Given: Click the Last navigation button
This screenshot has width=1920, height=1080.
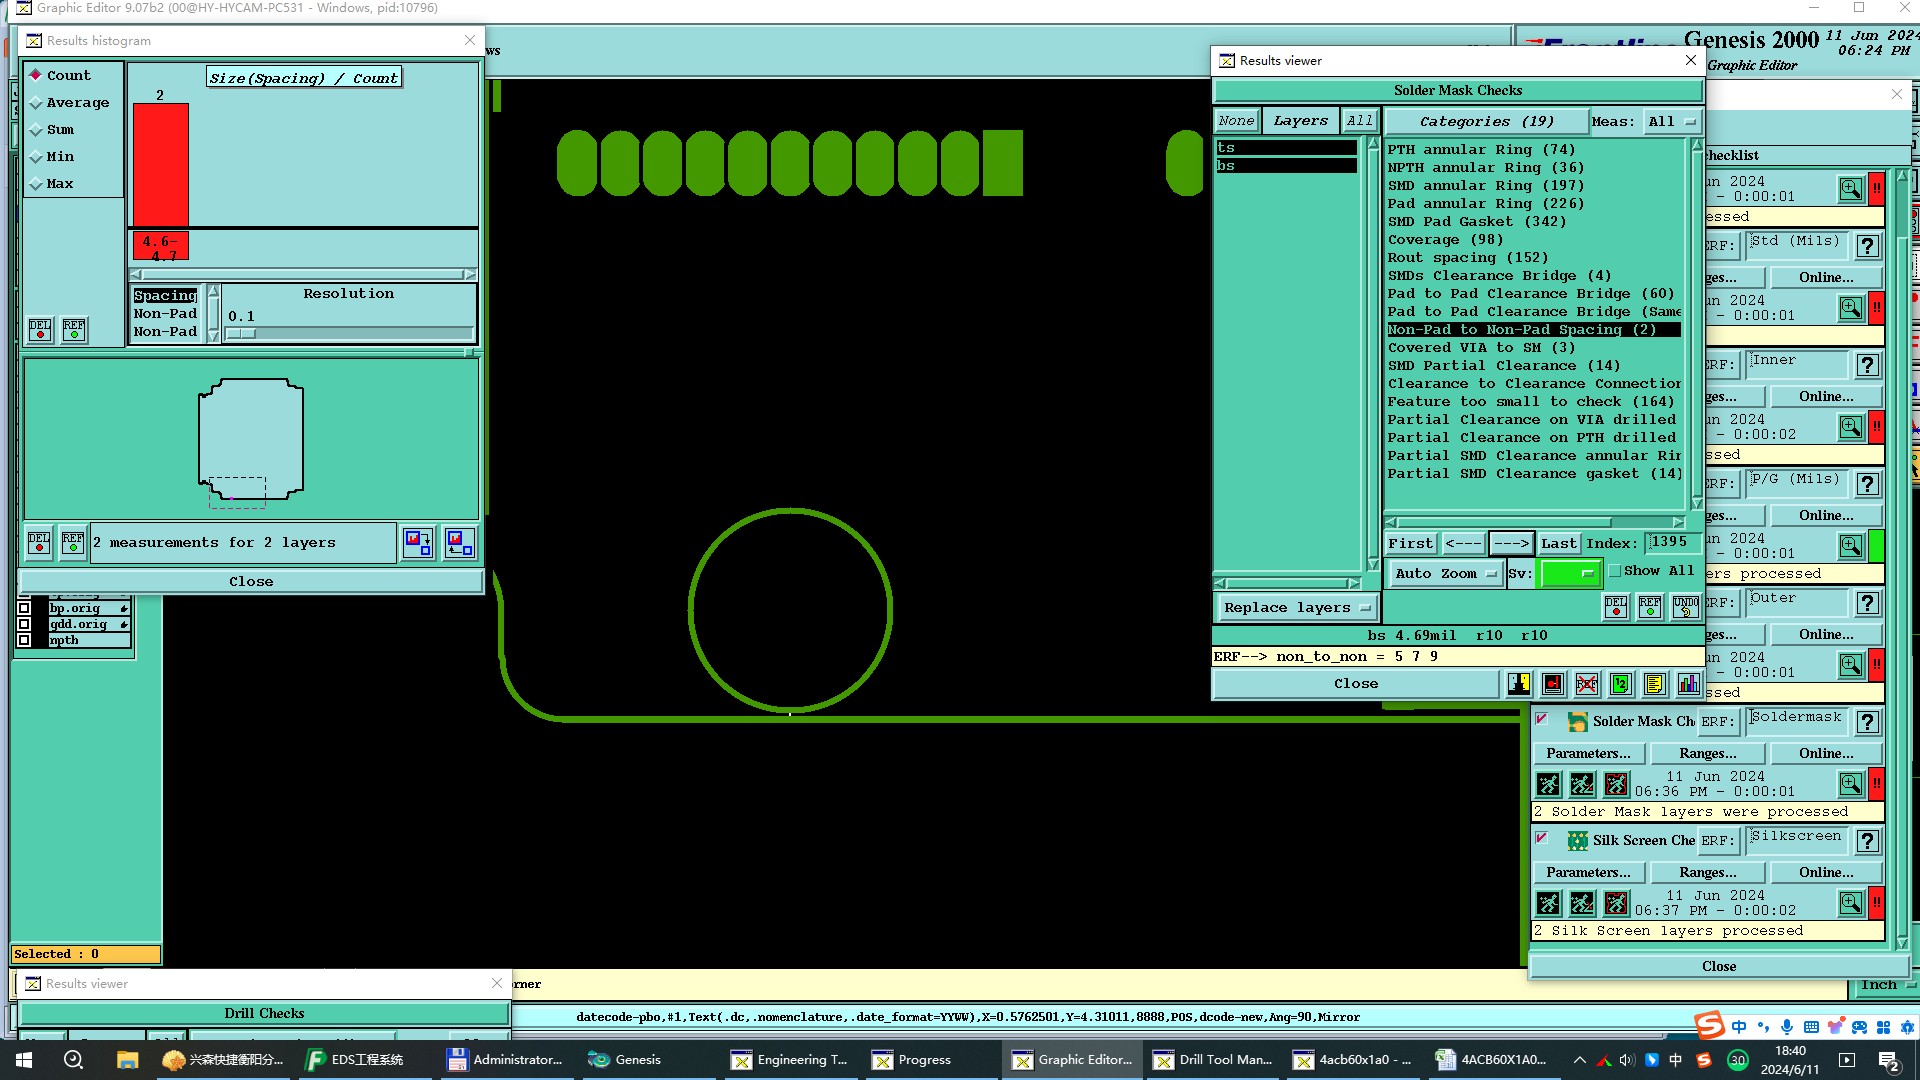Looking at the screenshot, I should (1558, 543).
